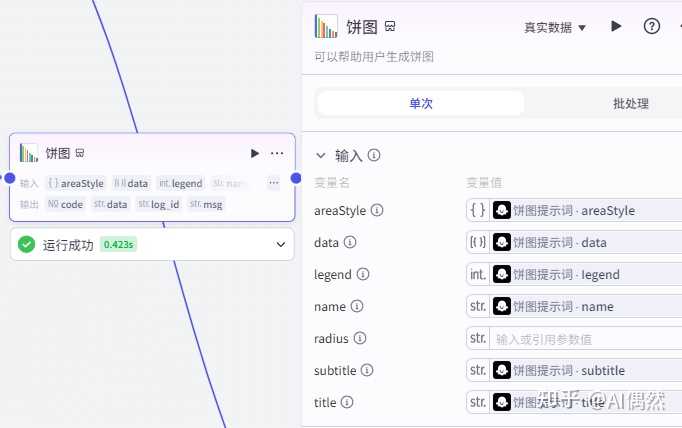Click the info icon beside radius
The height and width of the screenshot is (428, 682).
coord(360,338)
